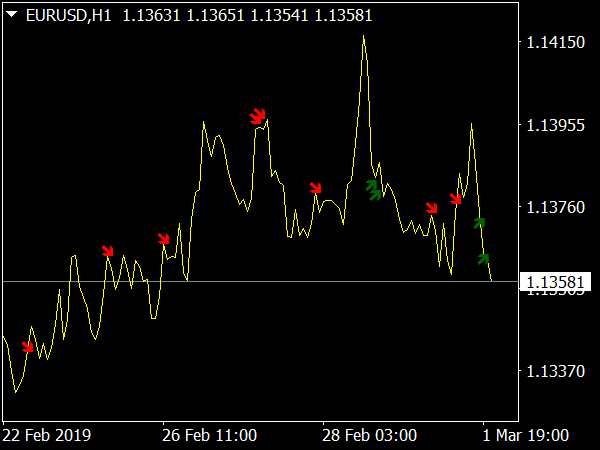
Task: Select the close value 1.13581 in chart header
Action: pyautogui.click(x=343, y=16)
